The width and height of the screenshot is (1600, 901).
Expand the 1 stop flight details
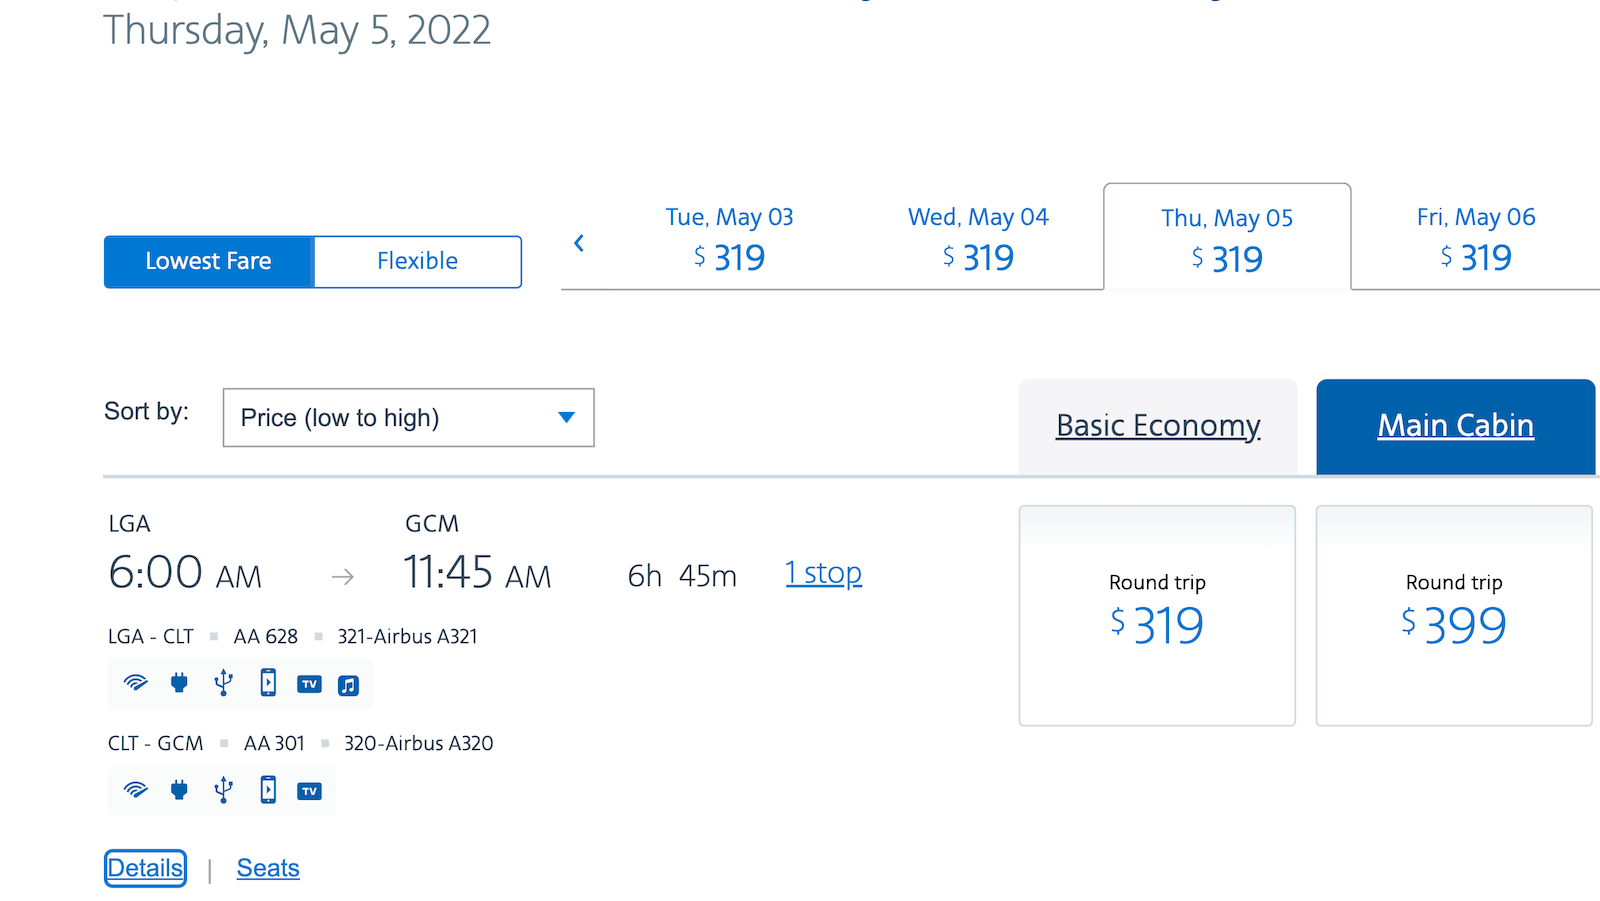tap(823, 572)
